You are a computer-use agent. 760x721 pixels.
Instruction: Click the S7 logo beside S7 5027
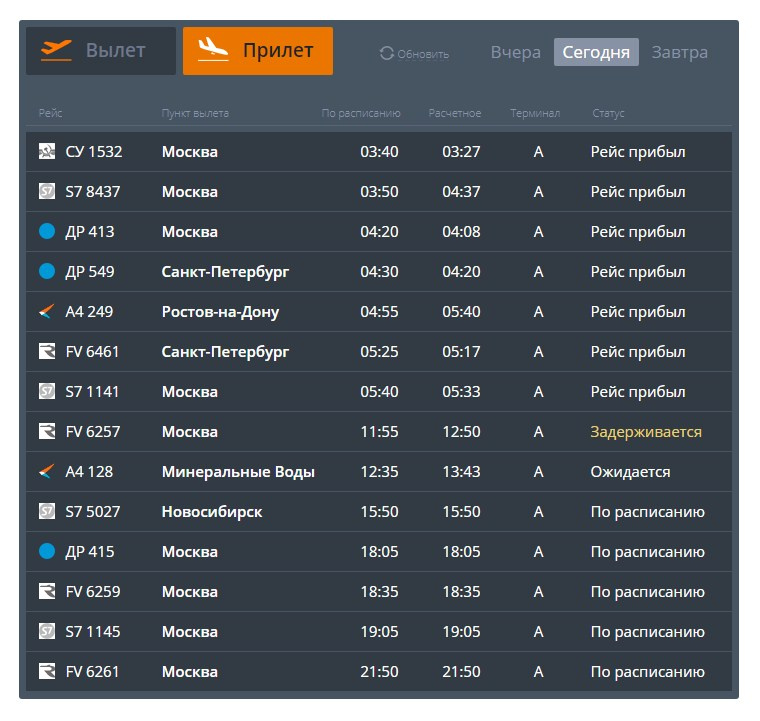pyautogui.click(x=47, y=511)
